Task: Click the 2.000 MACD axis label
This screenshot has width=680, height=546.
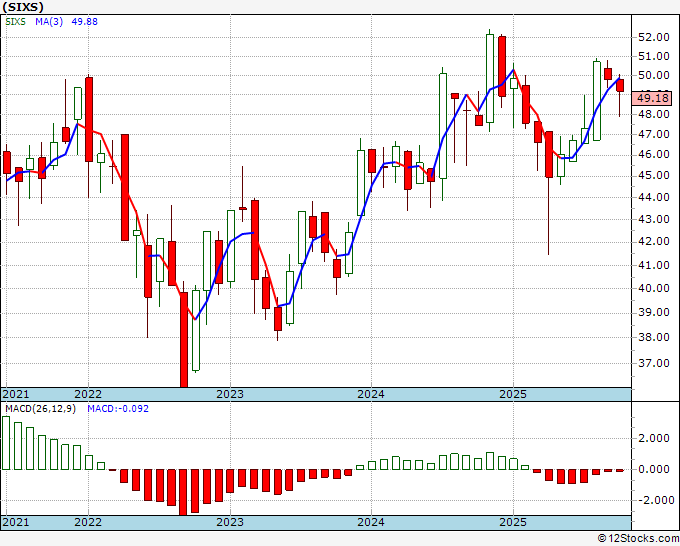Action: pos(654,438)
